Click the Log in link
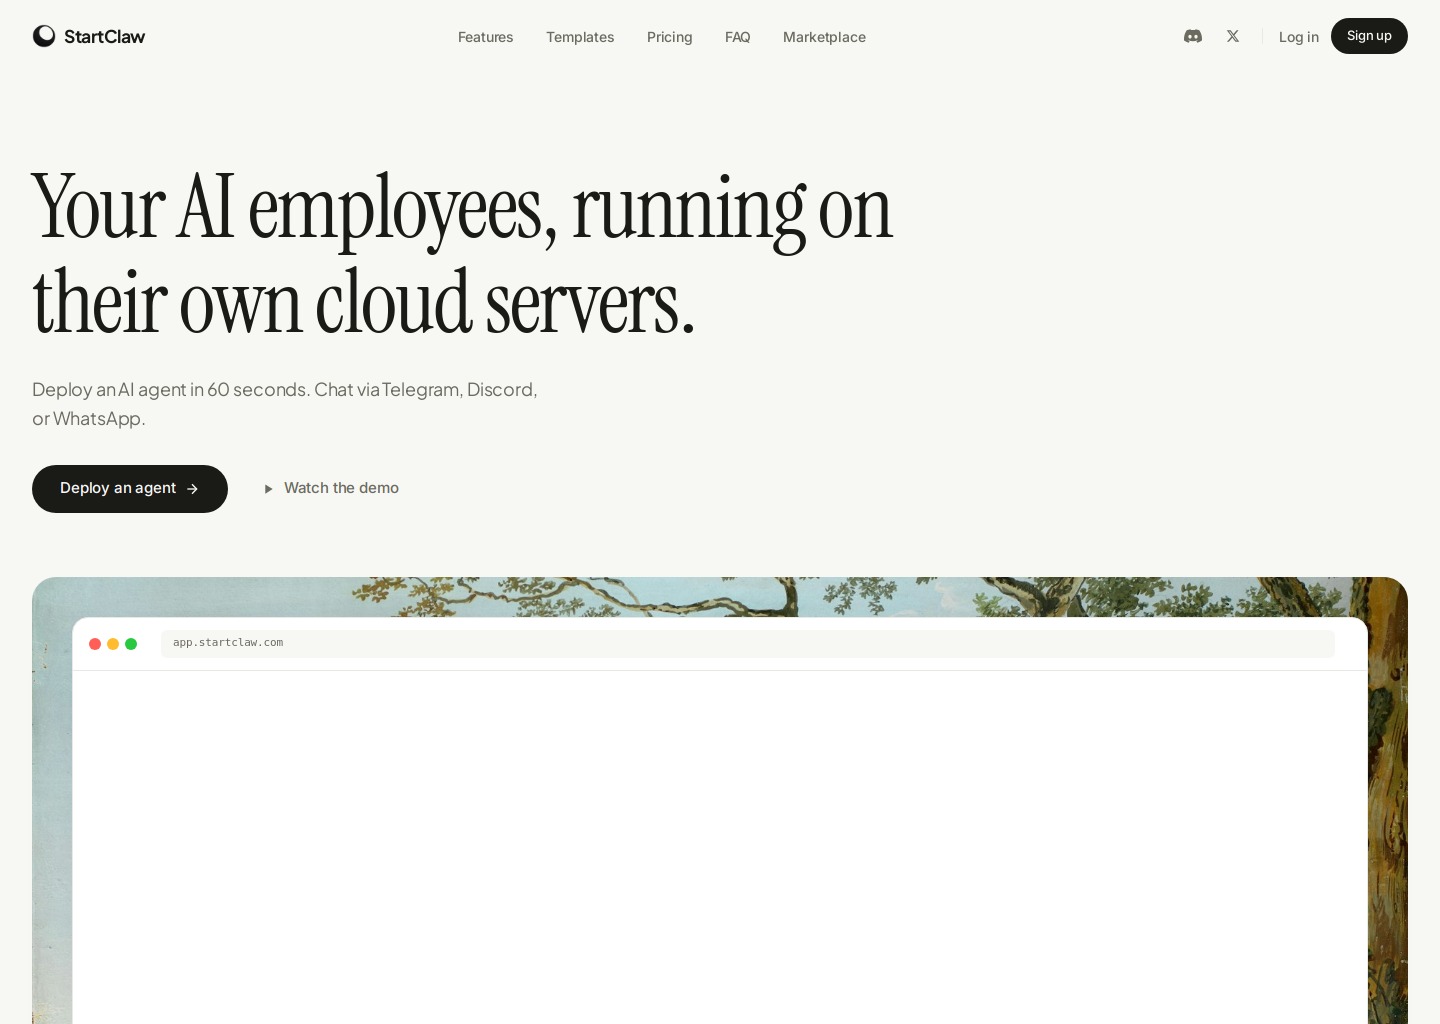 pos(1298,37)
